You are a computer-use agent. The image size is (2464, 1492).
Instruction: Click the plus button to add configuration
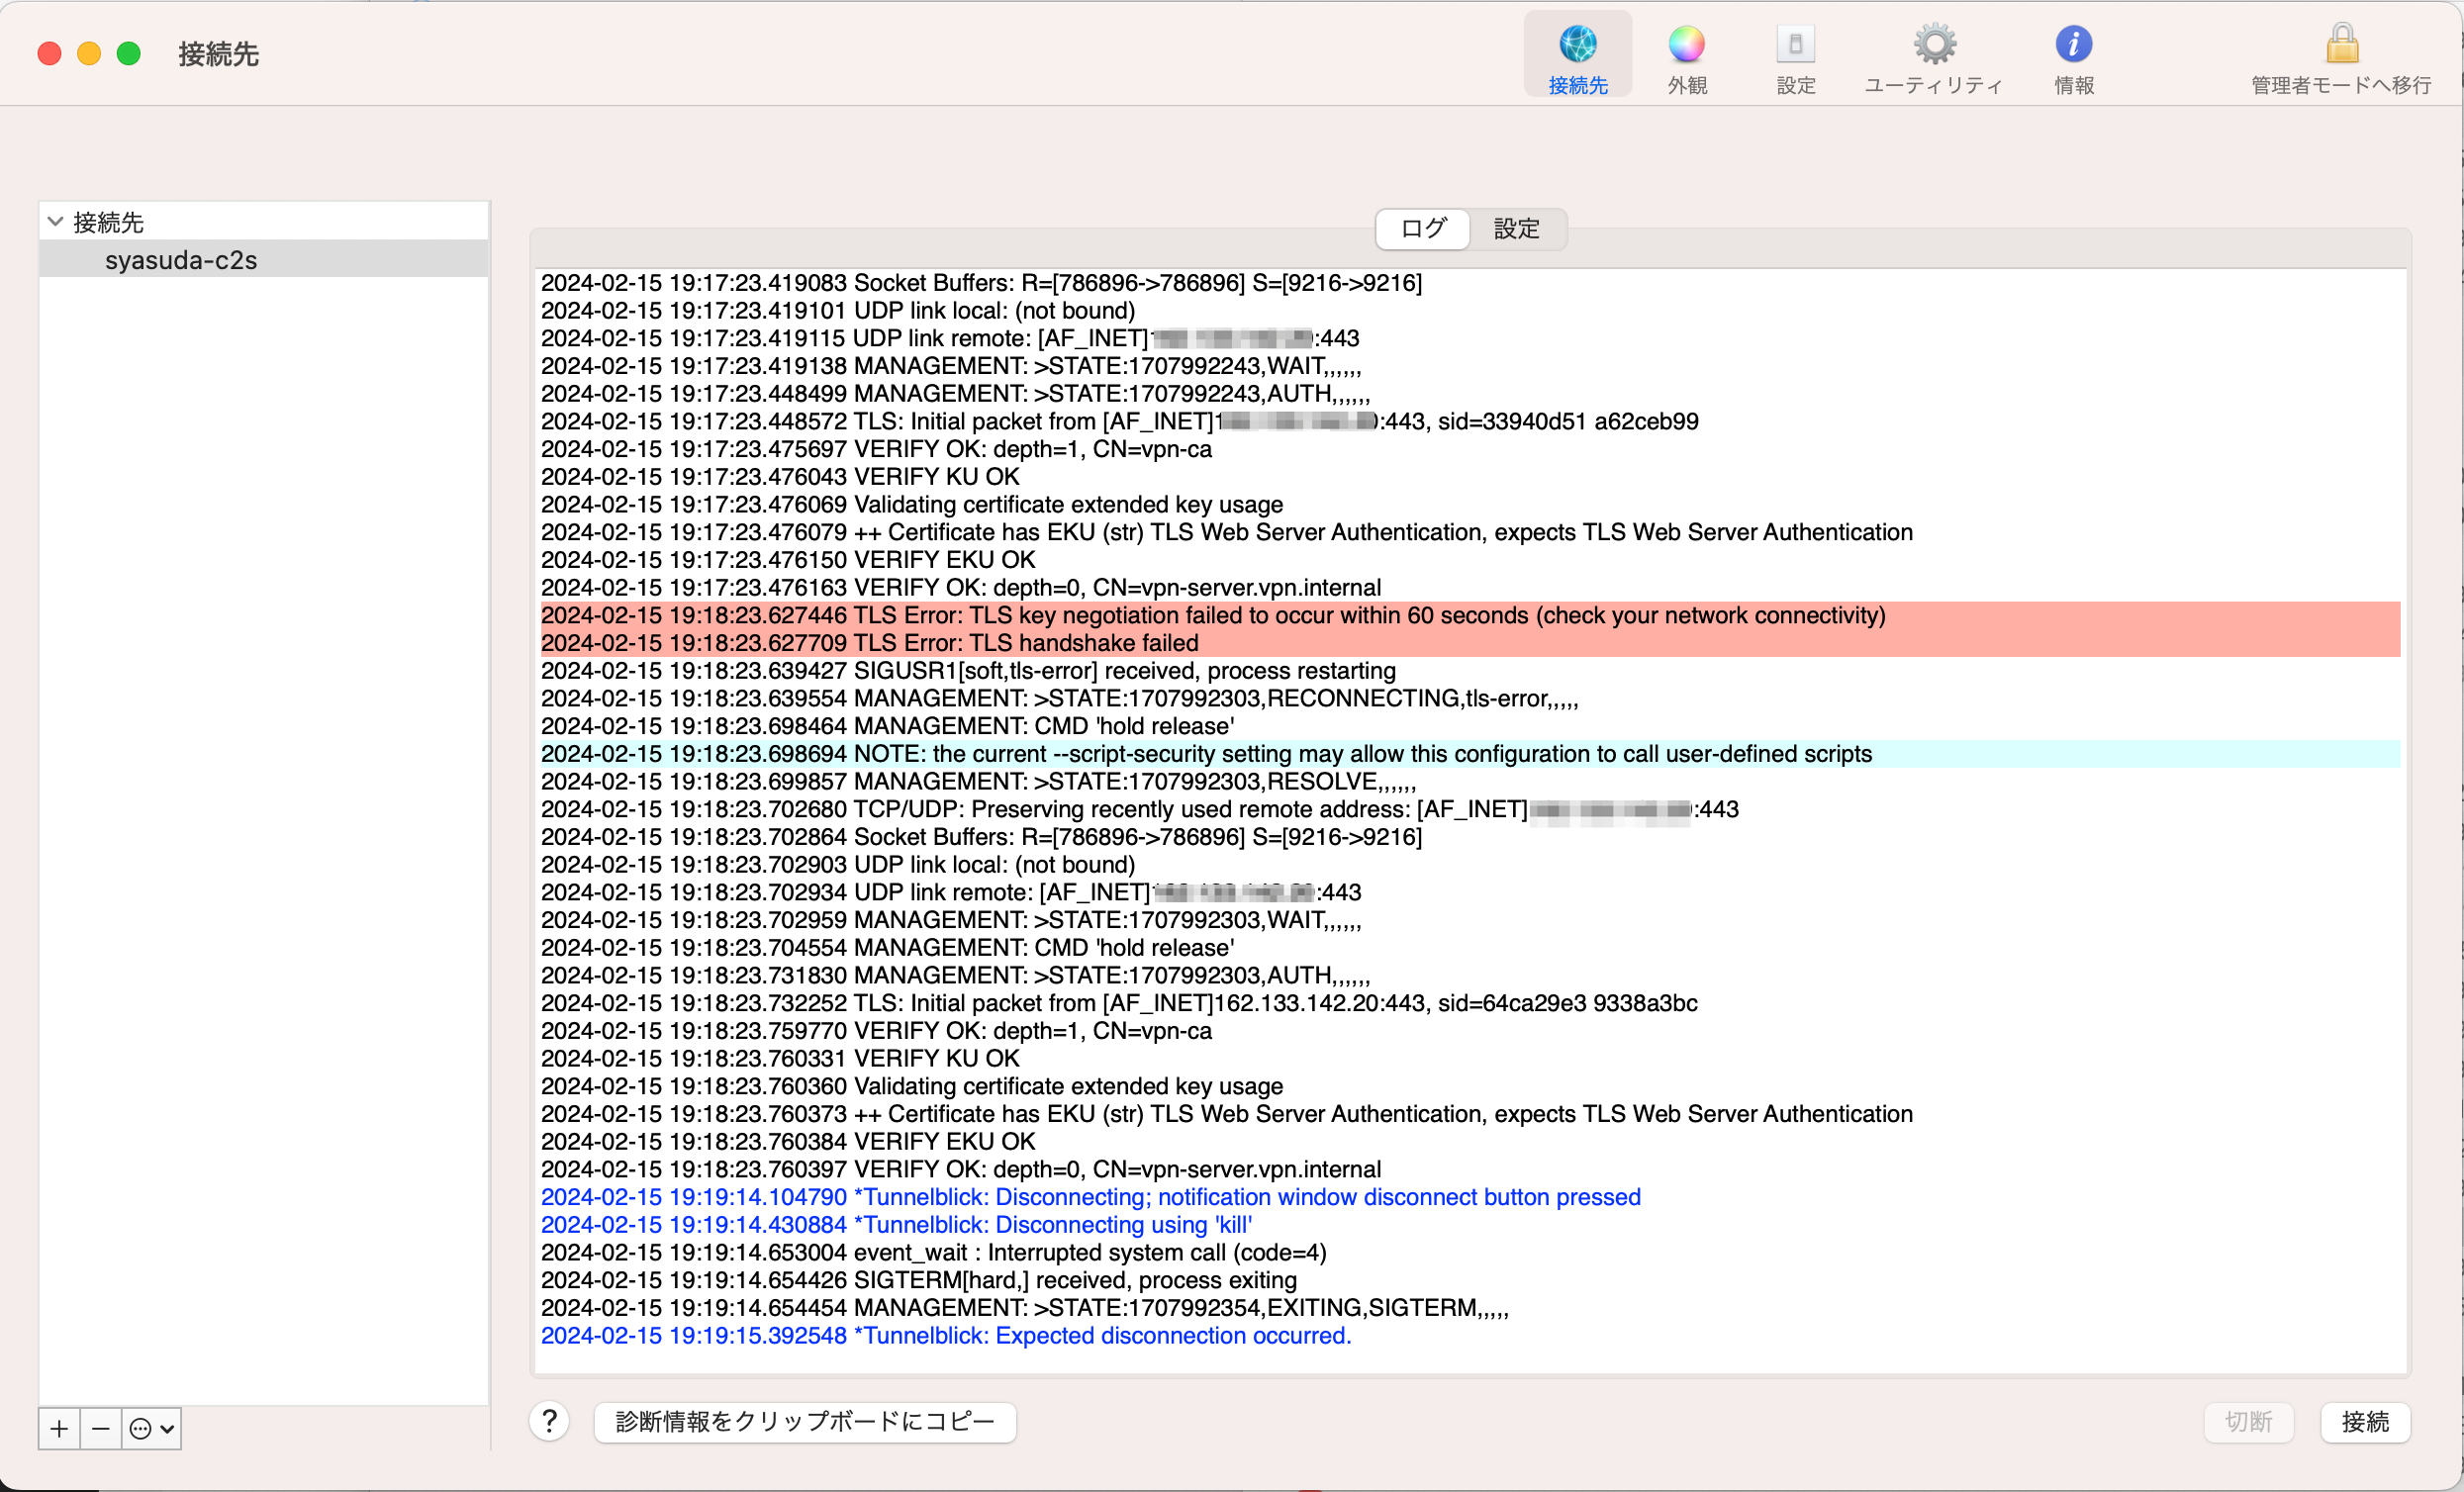[59, 1428]
